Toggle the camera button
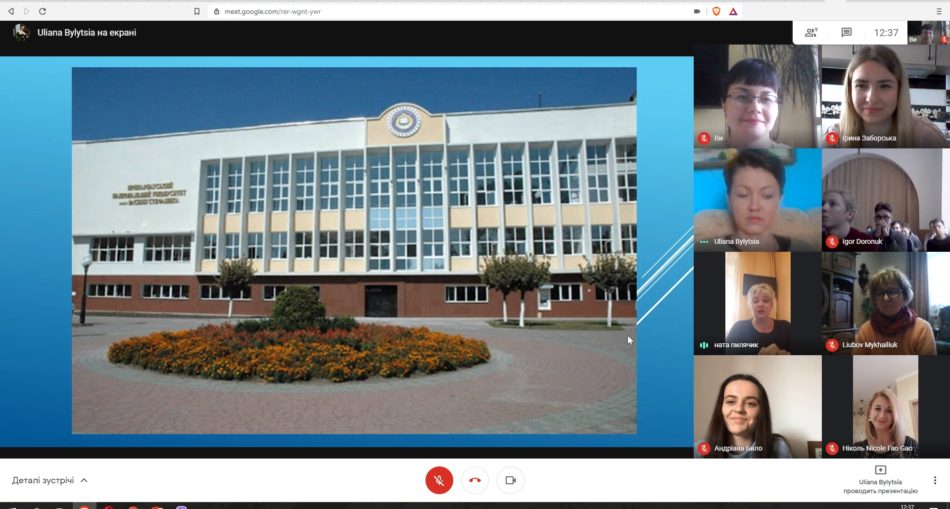950x509 pixels. tap(510, 480)
